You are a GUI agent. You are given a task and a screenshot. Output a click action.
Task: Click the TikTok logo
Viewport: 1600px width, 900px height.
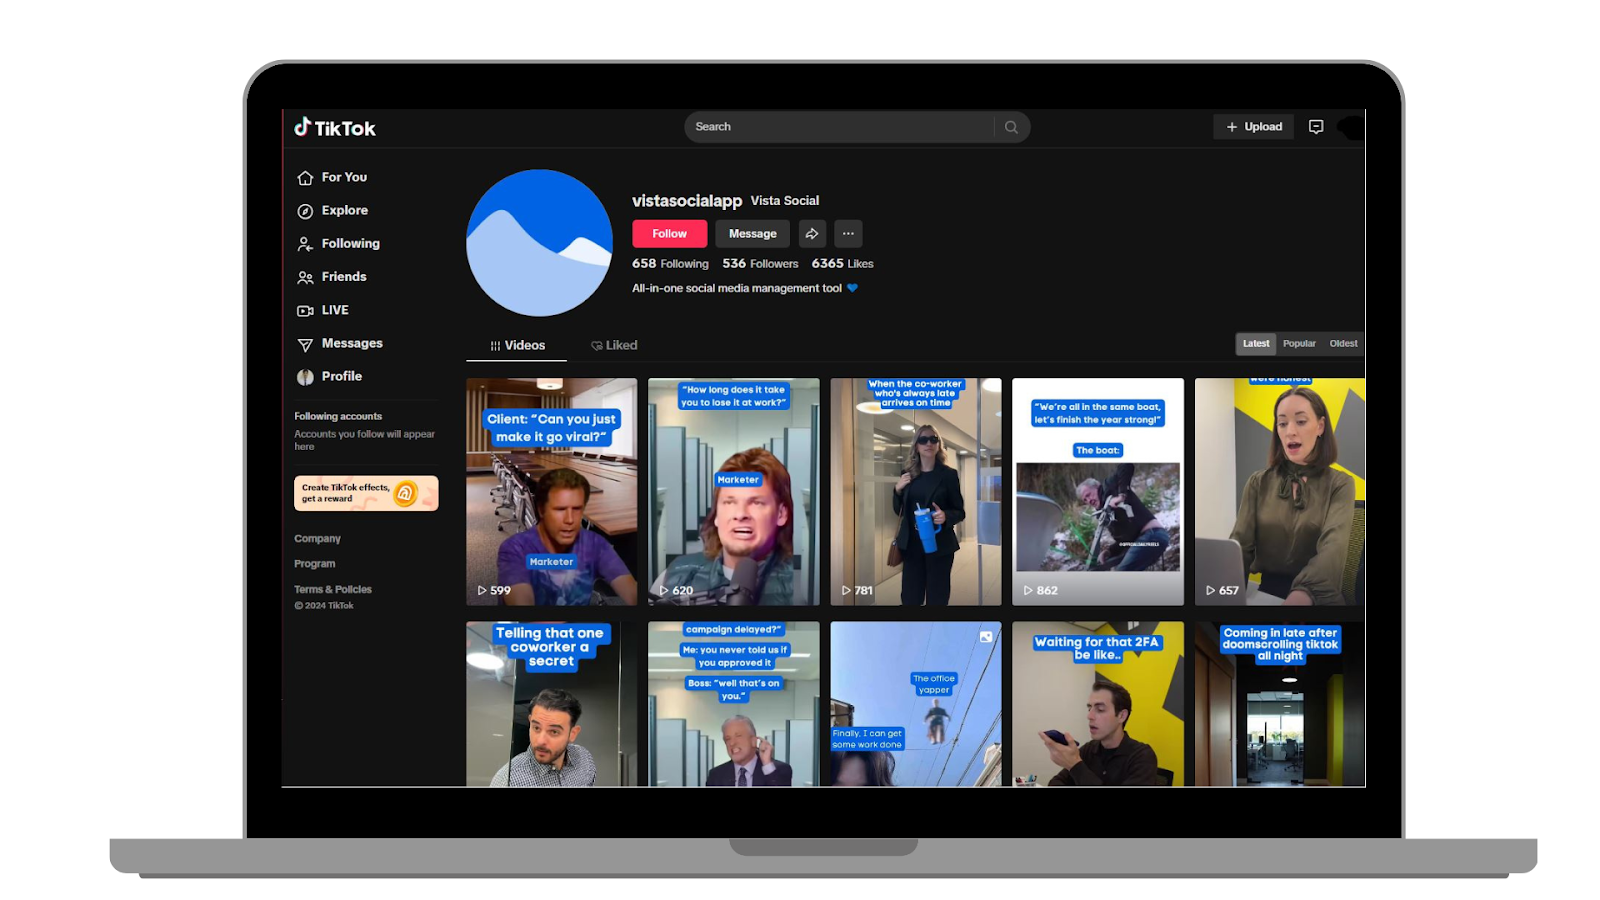tap(335, 127)
